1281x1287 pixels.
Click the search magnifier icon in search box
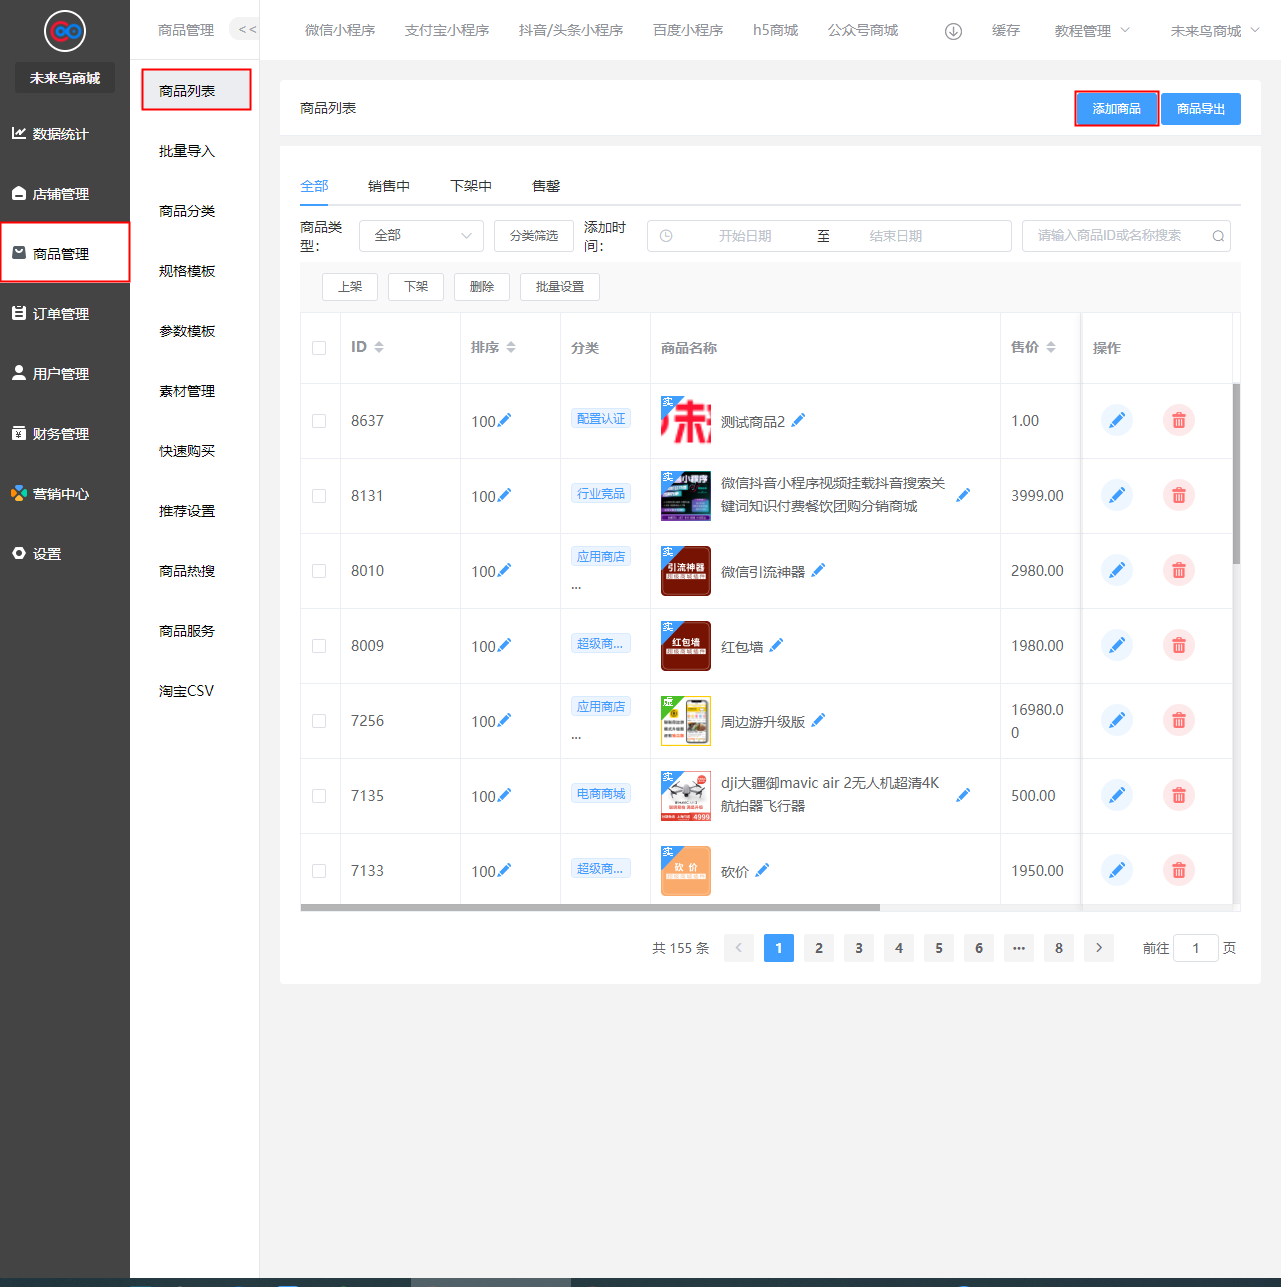pos(1217,236)
